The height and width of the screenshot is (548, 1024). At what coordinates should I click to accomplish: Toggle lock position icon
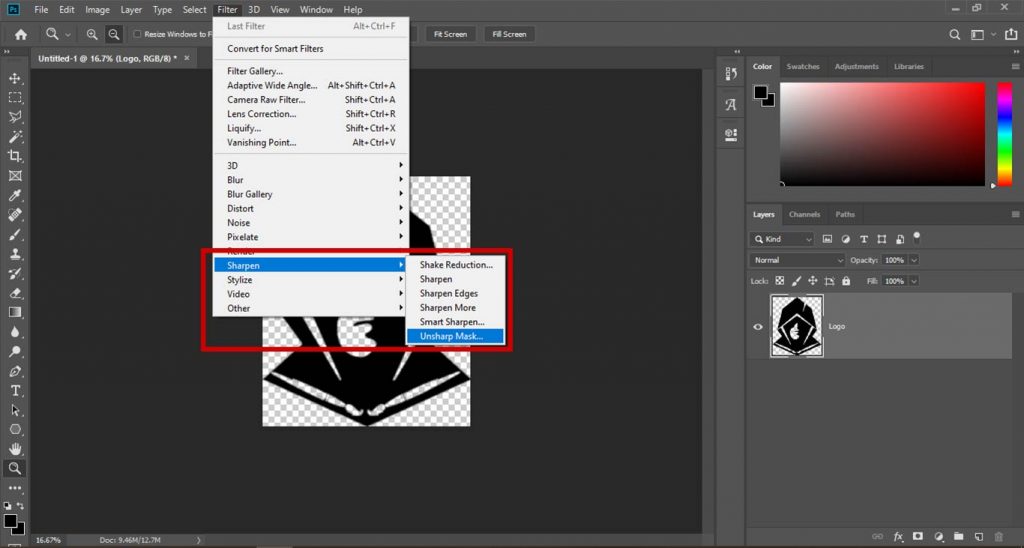pyautogui.click(x=812, y=281)
